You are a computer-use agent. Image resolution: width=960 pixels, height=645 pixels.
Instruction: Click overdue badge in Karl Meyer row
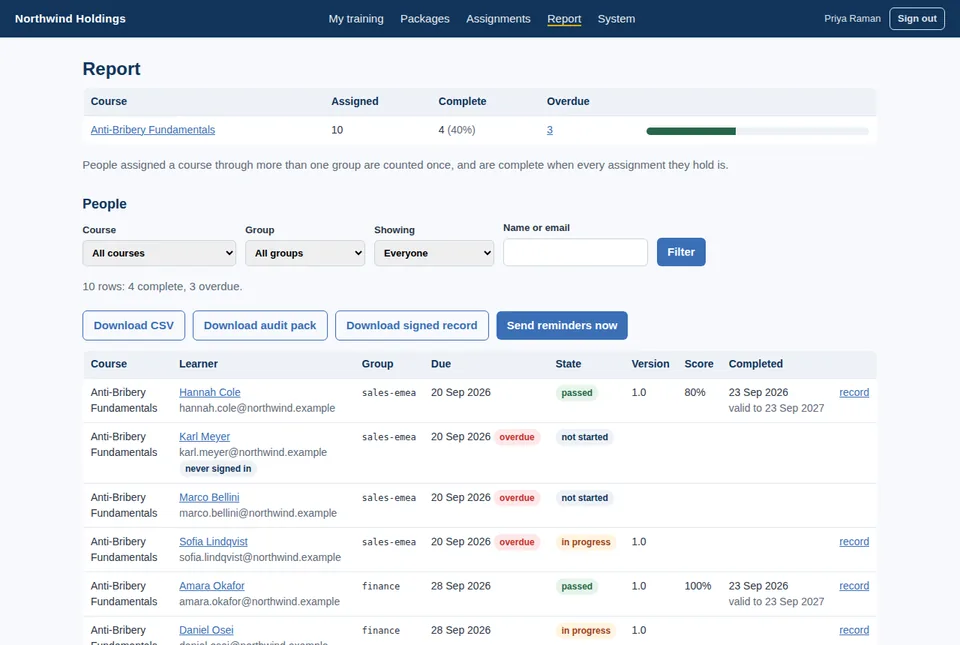tap(517, 437)
